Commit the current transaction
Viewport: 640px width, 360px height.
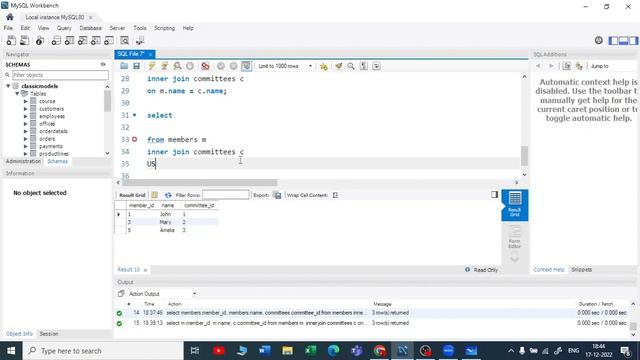coord(221,66)
